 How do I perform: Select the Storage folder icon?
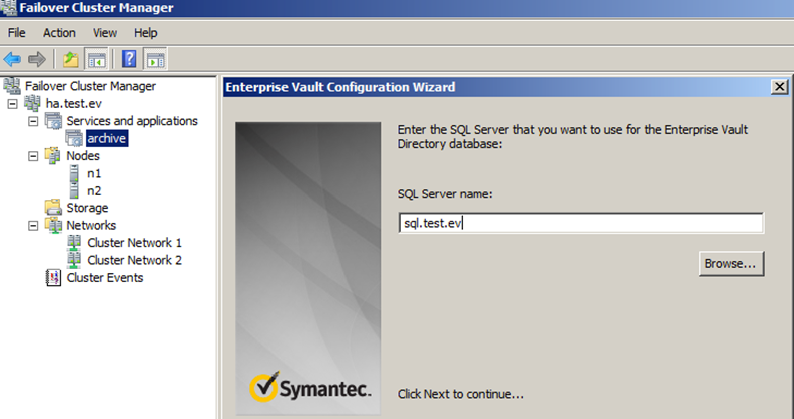(x=53, y=208)
